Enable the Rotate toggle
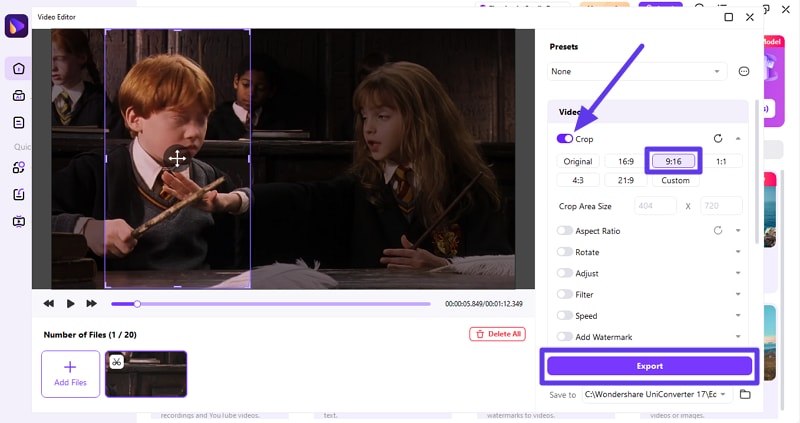 564,252
